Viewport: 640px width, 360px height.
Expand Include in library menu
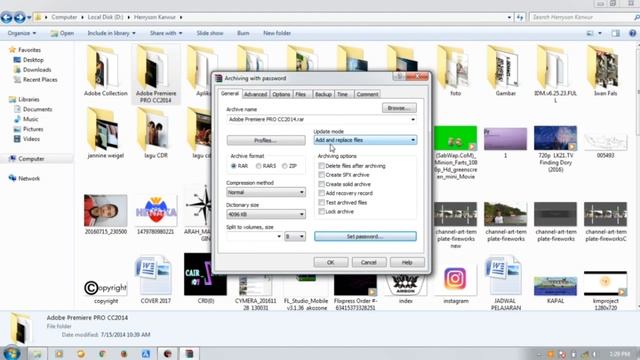pos(111,33)
